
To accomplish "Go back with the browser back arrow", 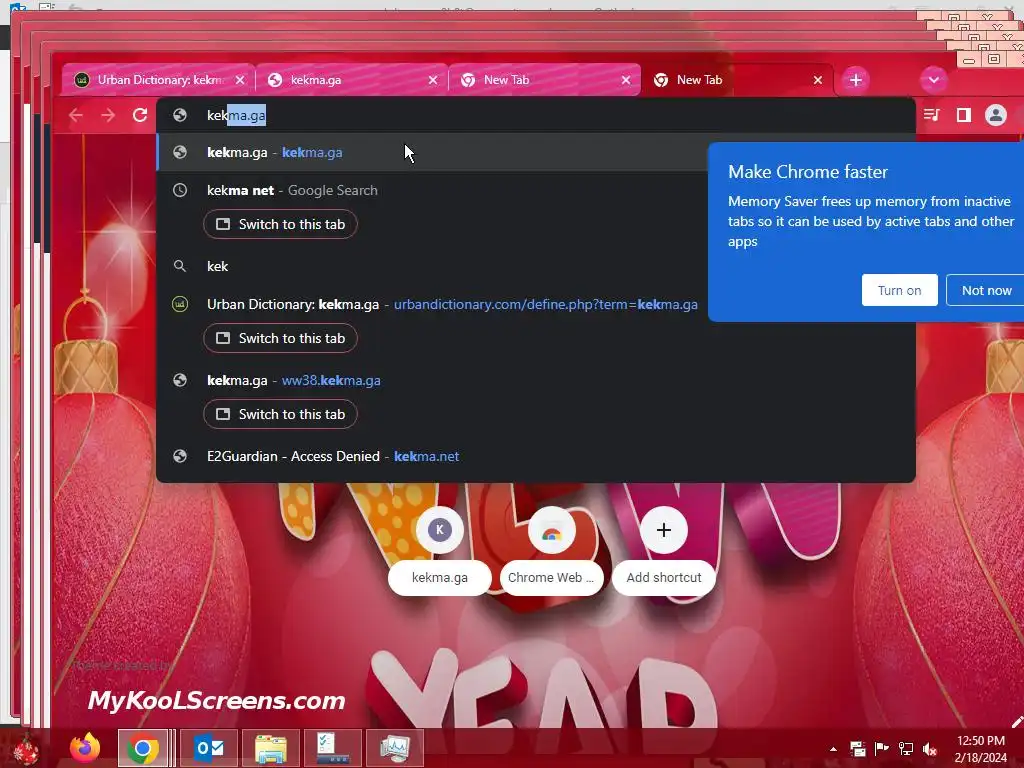I will point(76,116).
